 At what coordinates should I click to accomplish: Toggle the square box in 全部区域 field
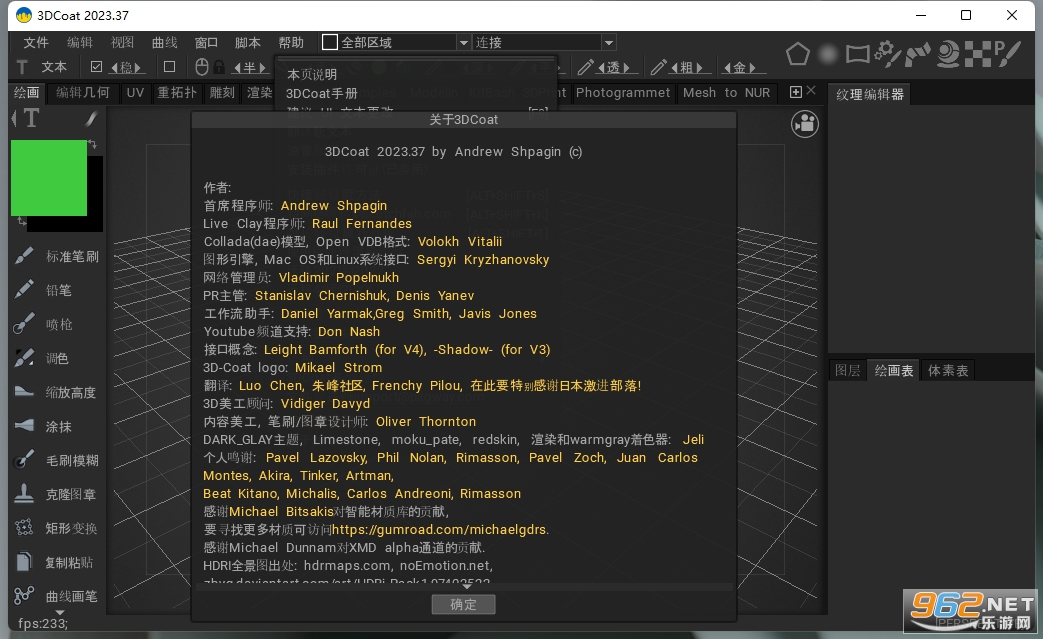point(329,42)
